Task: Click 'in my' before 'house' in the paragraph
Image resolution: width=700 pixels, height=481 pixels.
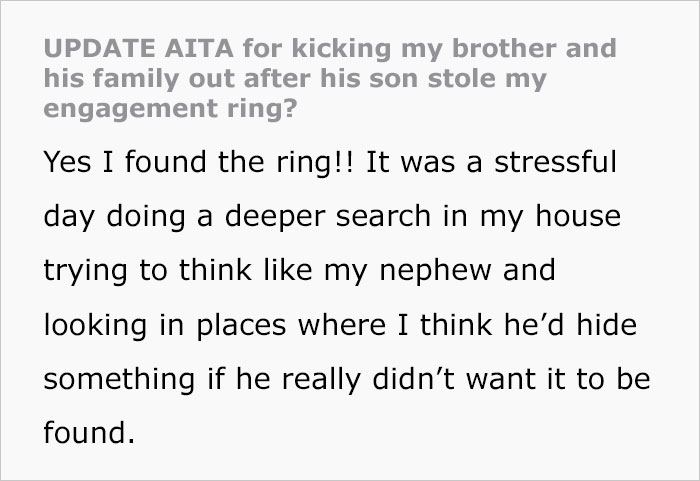Action: [x=480, y=217]
